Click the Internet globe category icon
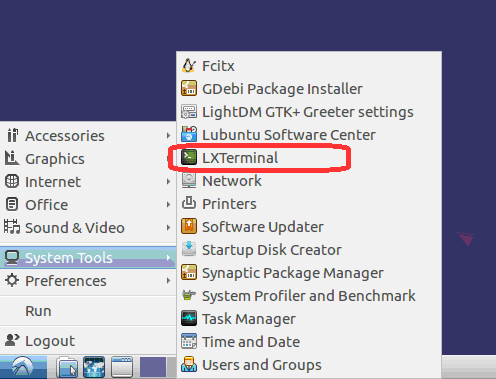The width and height of the screenshot is (496, 379). point(12,182)
